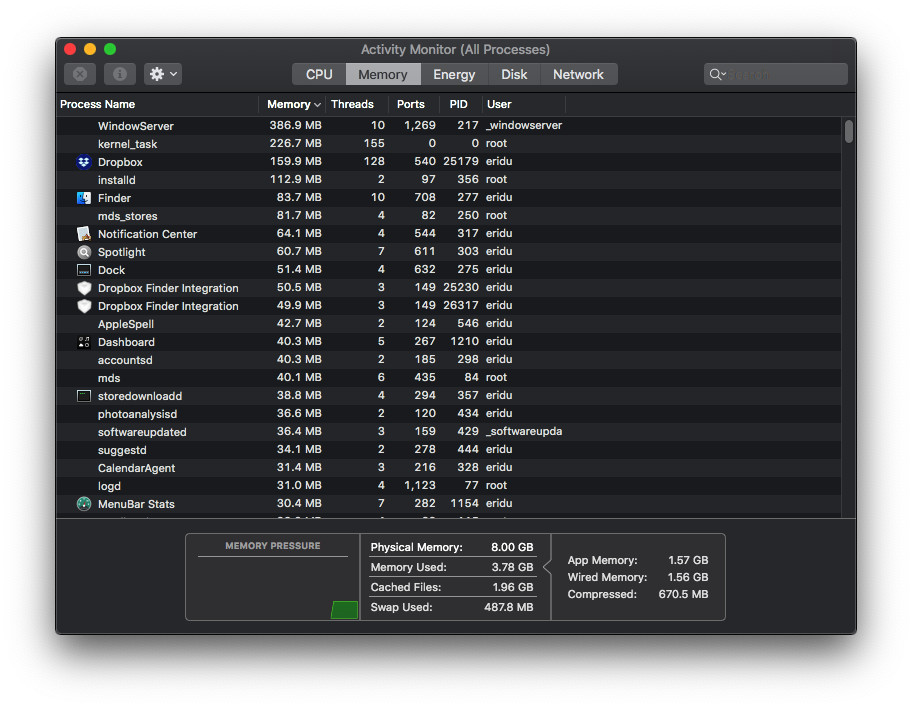This screenshot has width=912, height=708.
Task: Click Physical Memory 8.00 GB value
Action: point(512,547)
